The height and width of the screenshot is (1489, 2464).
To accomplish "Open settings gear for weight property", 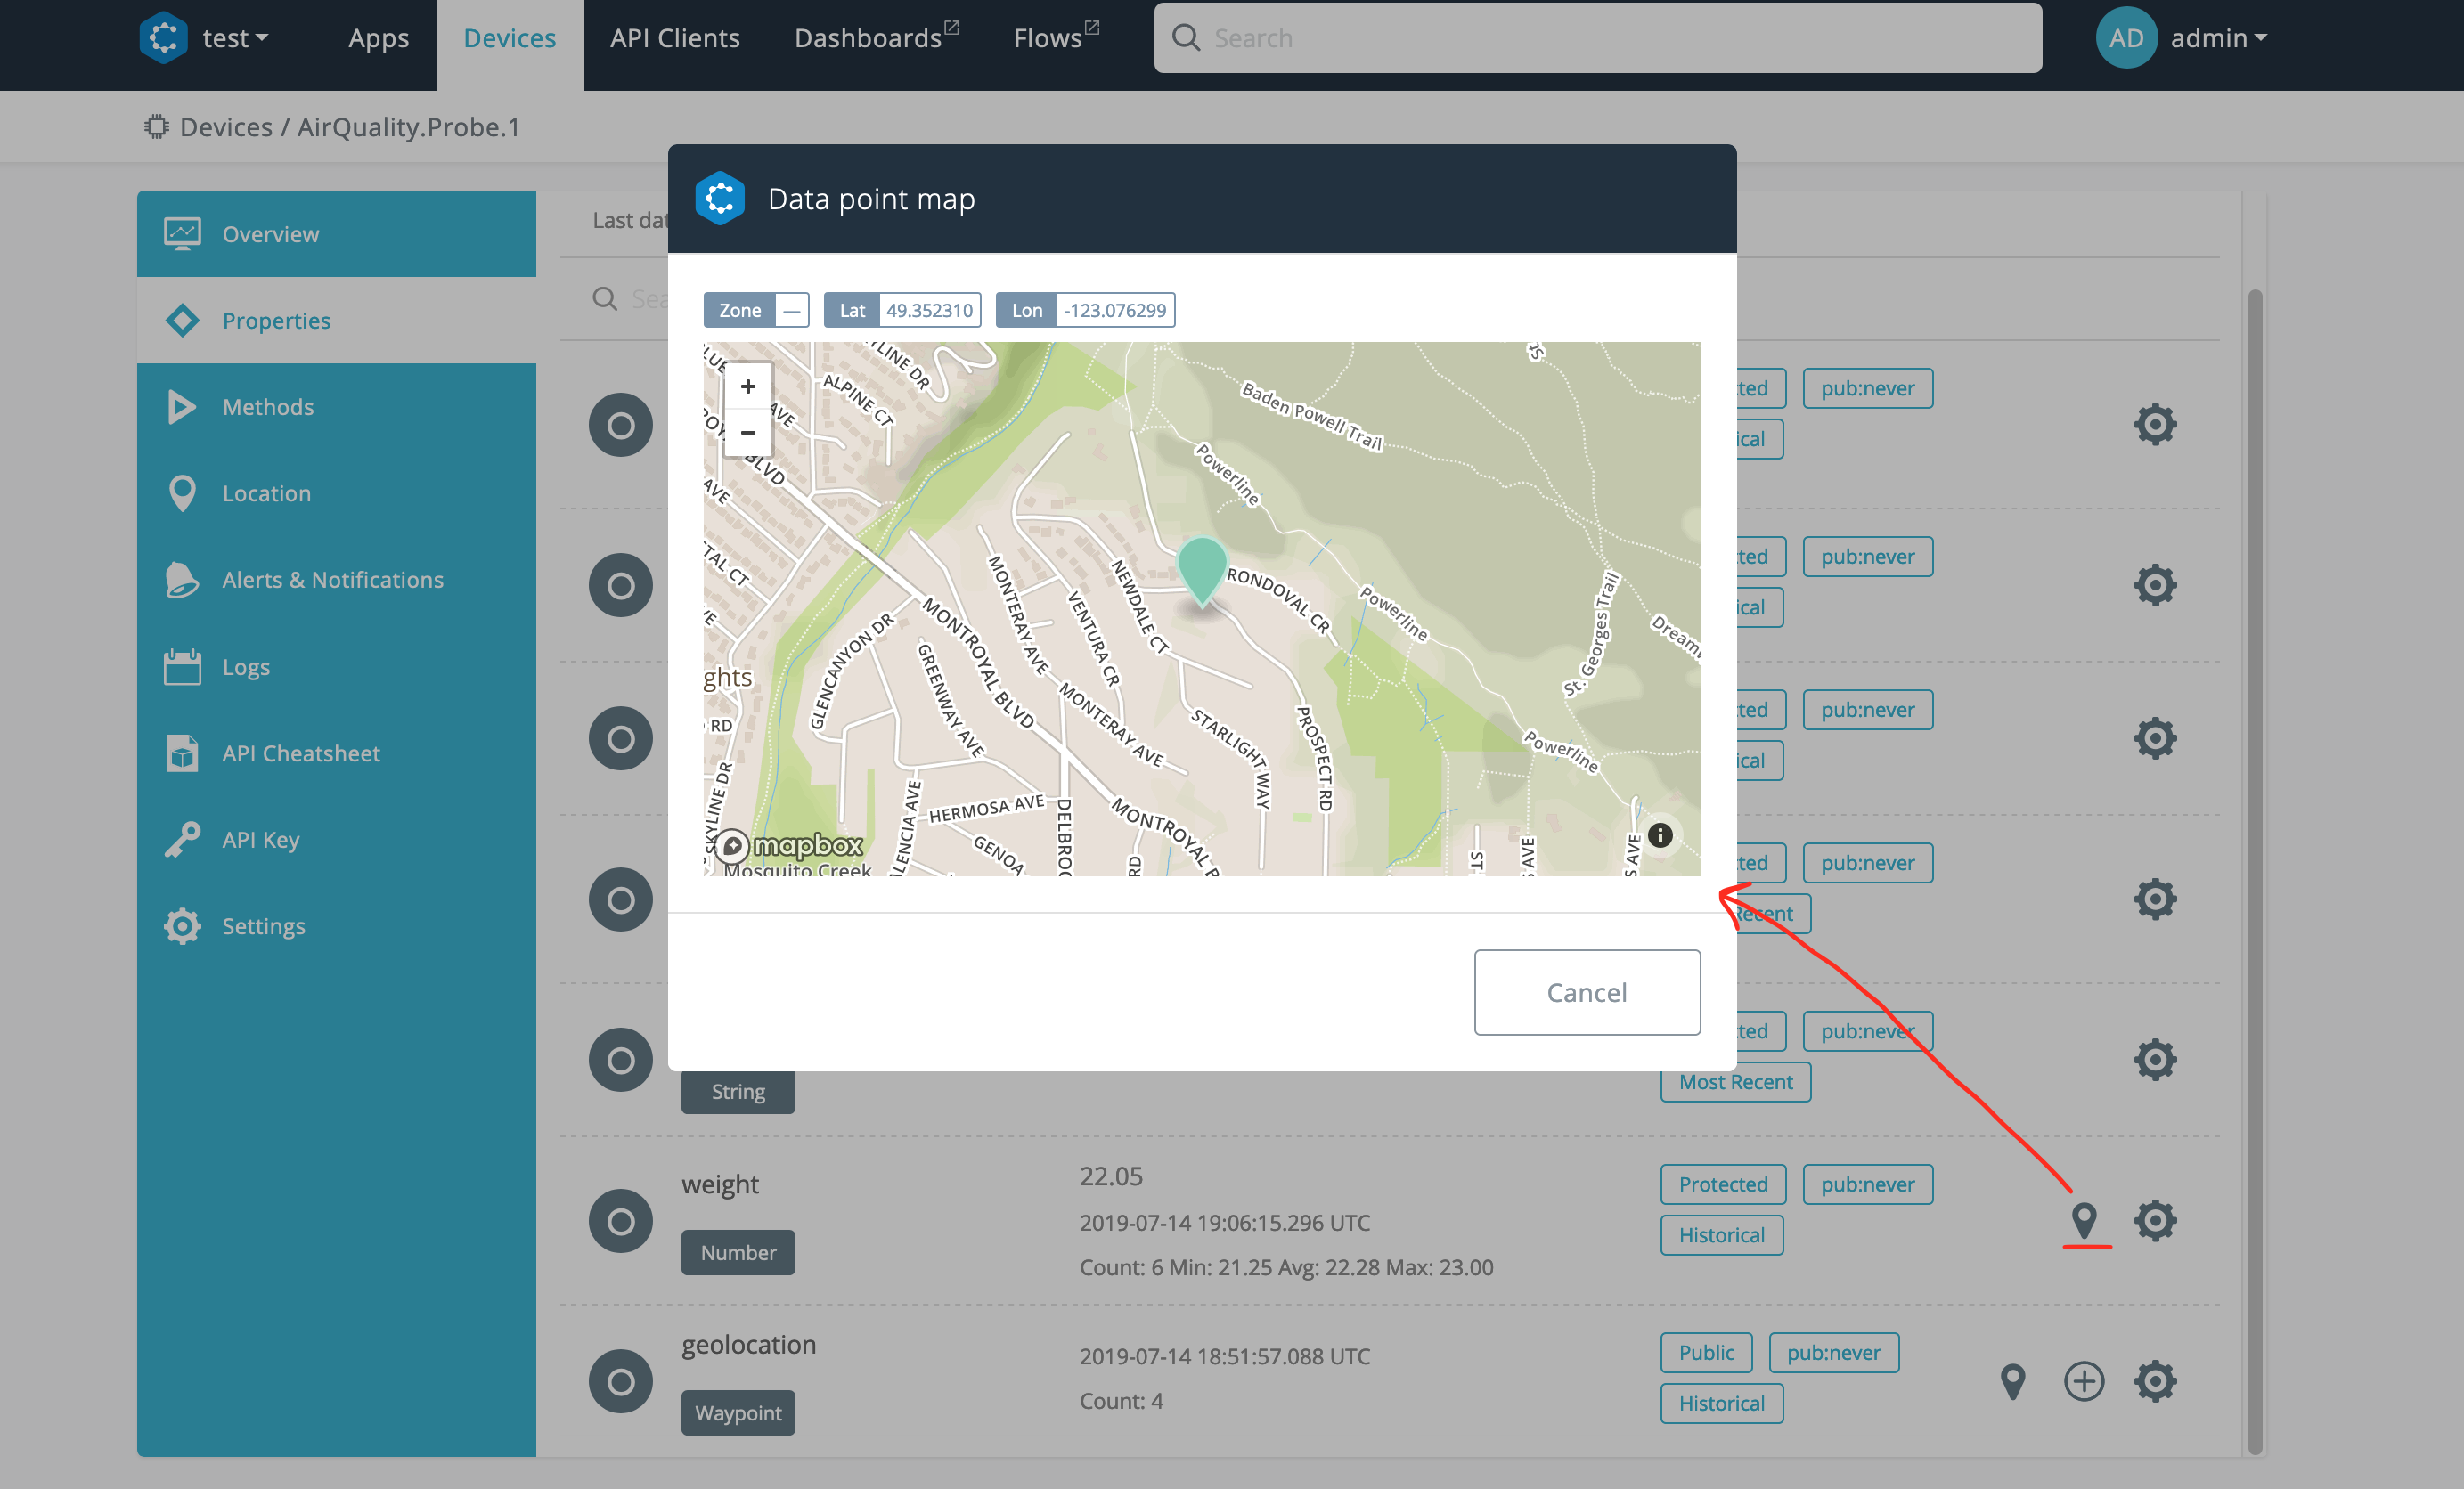I will click(2154, 1220).
